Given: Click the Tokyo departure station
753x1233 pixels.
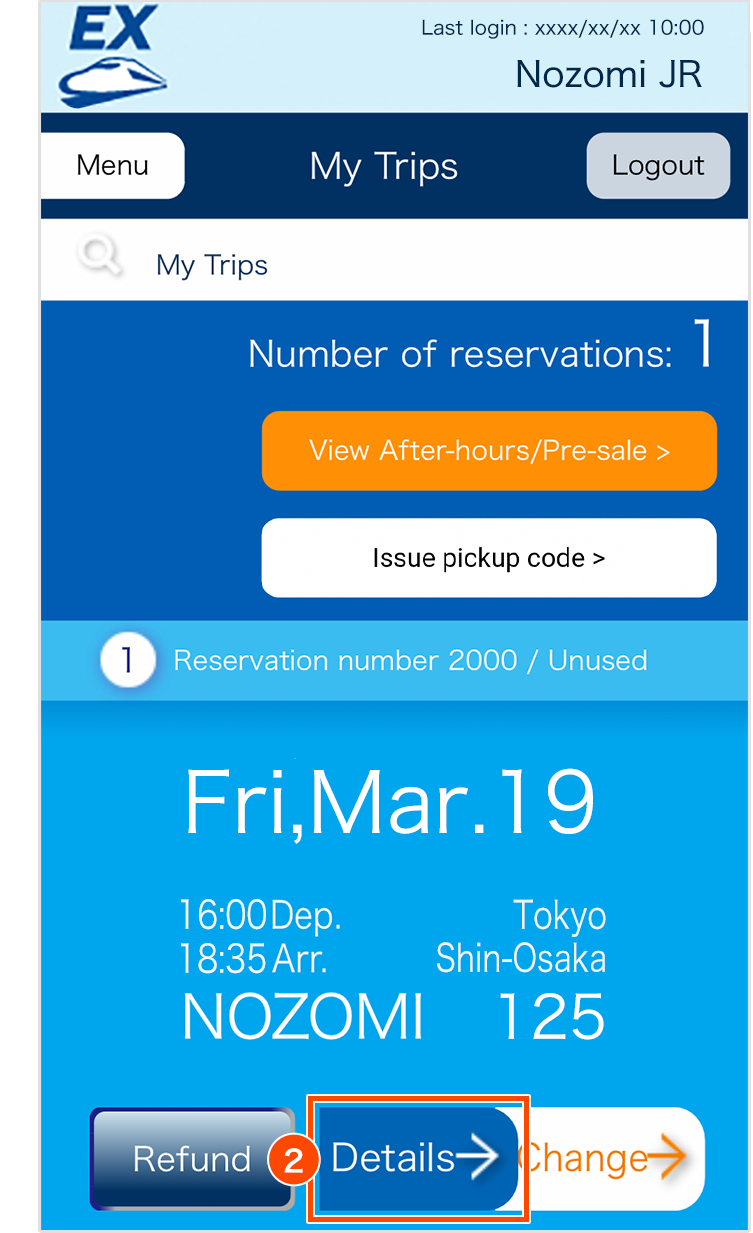Looking at the screenshot, I should 559,915.
